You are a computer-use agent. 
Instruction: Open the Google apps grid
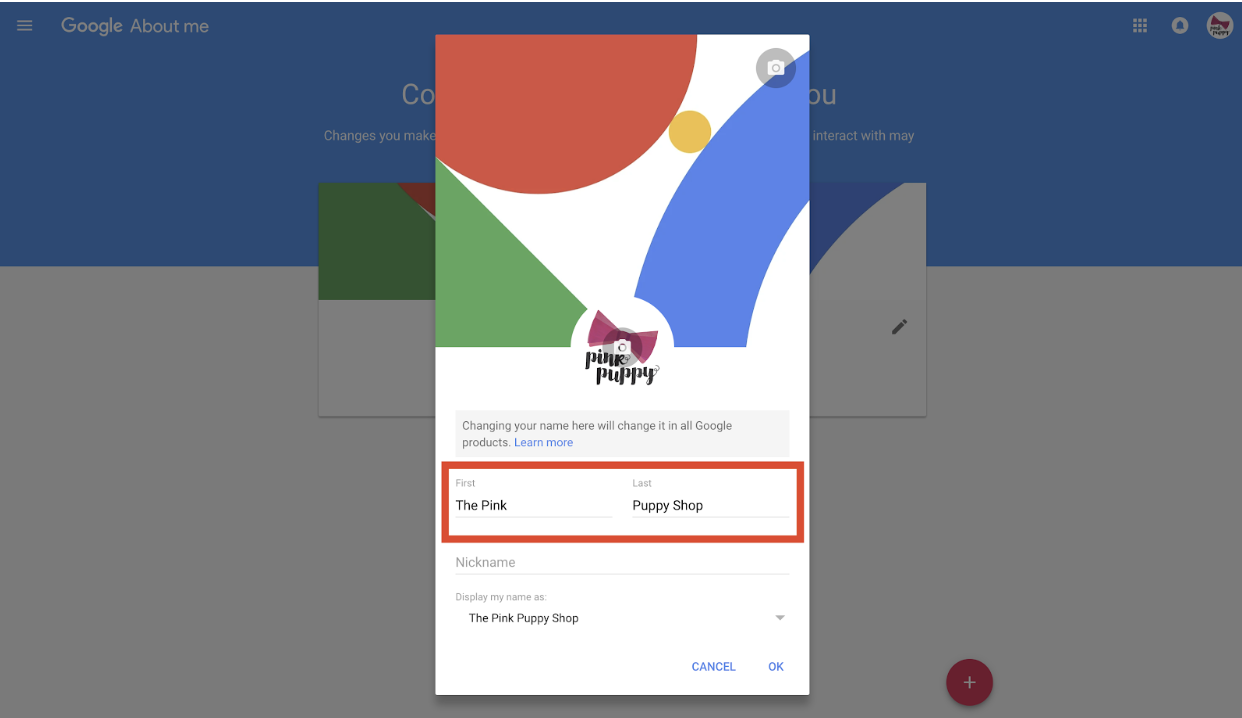[x=1140, y=26]
